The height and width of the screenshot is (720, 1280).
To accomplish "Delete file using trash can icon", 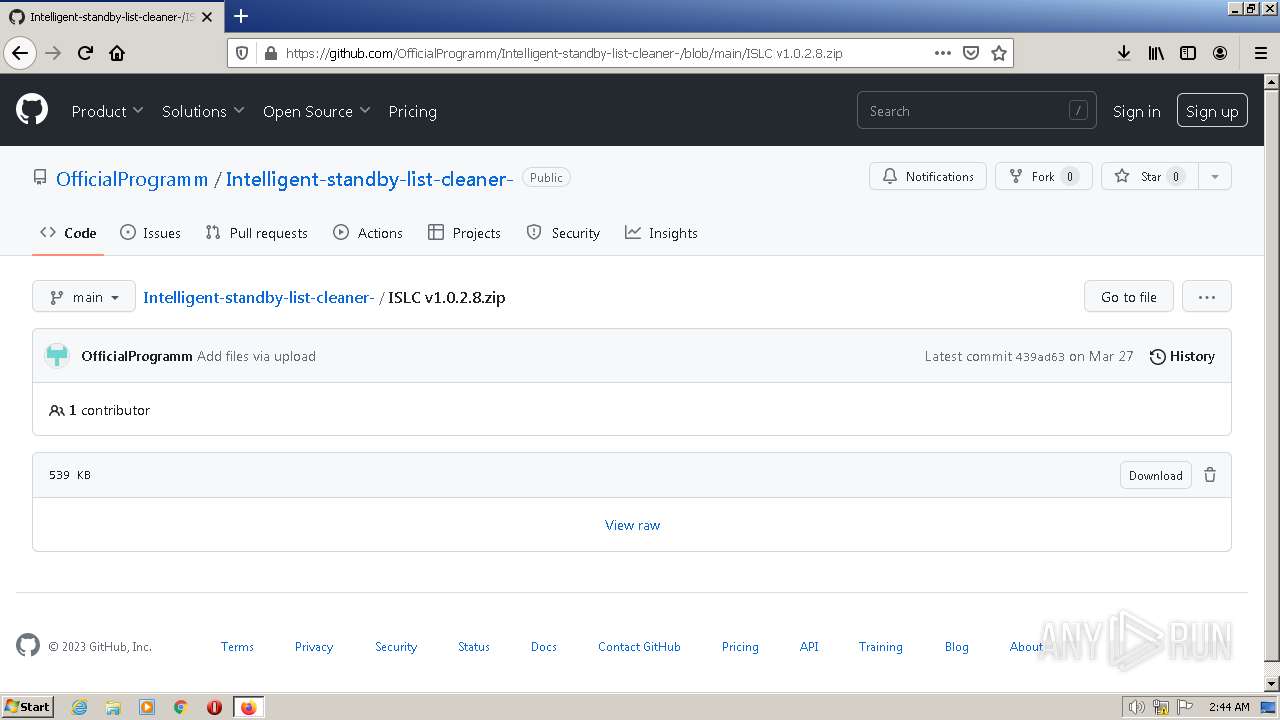I will pos(1210,475).
